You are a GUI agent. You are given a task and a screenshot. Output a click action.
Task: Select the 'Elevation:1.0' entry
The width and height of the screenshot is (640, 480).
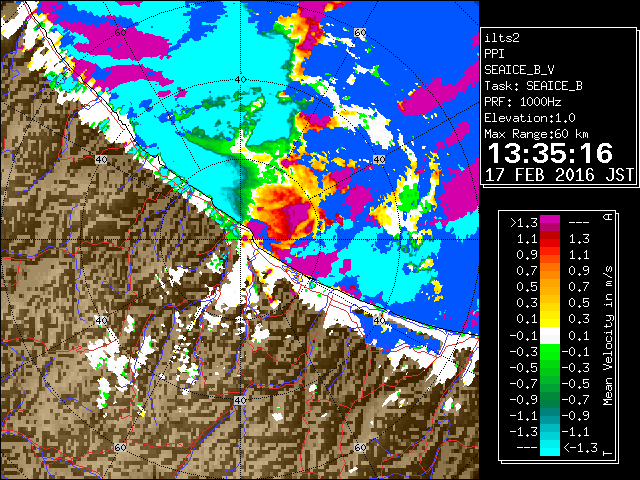(x=530, y=118)
